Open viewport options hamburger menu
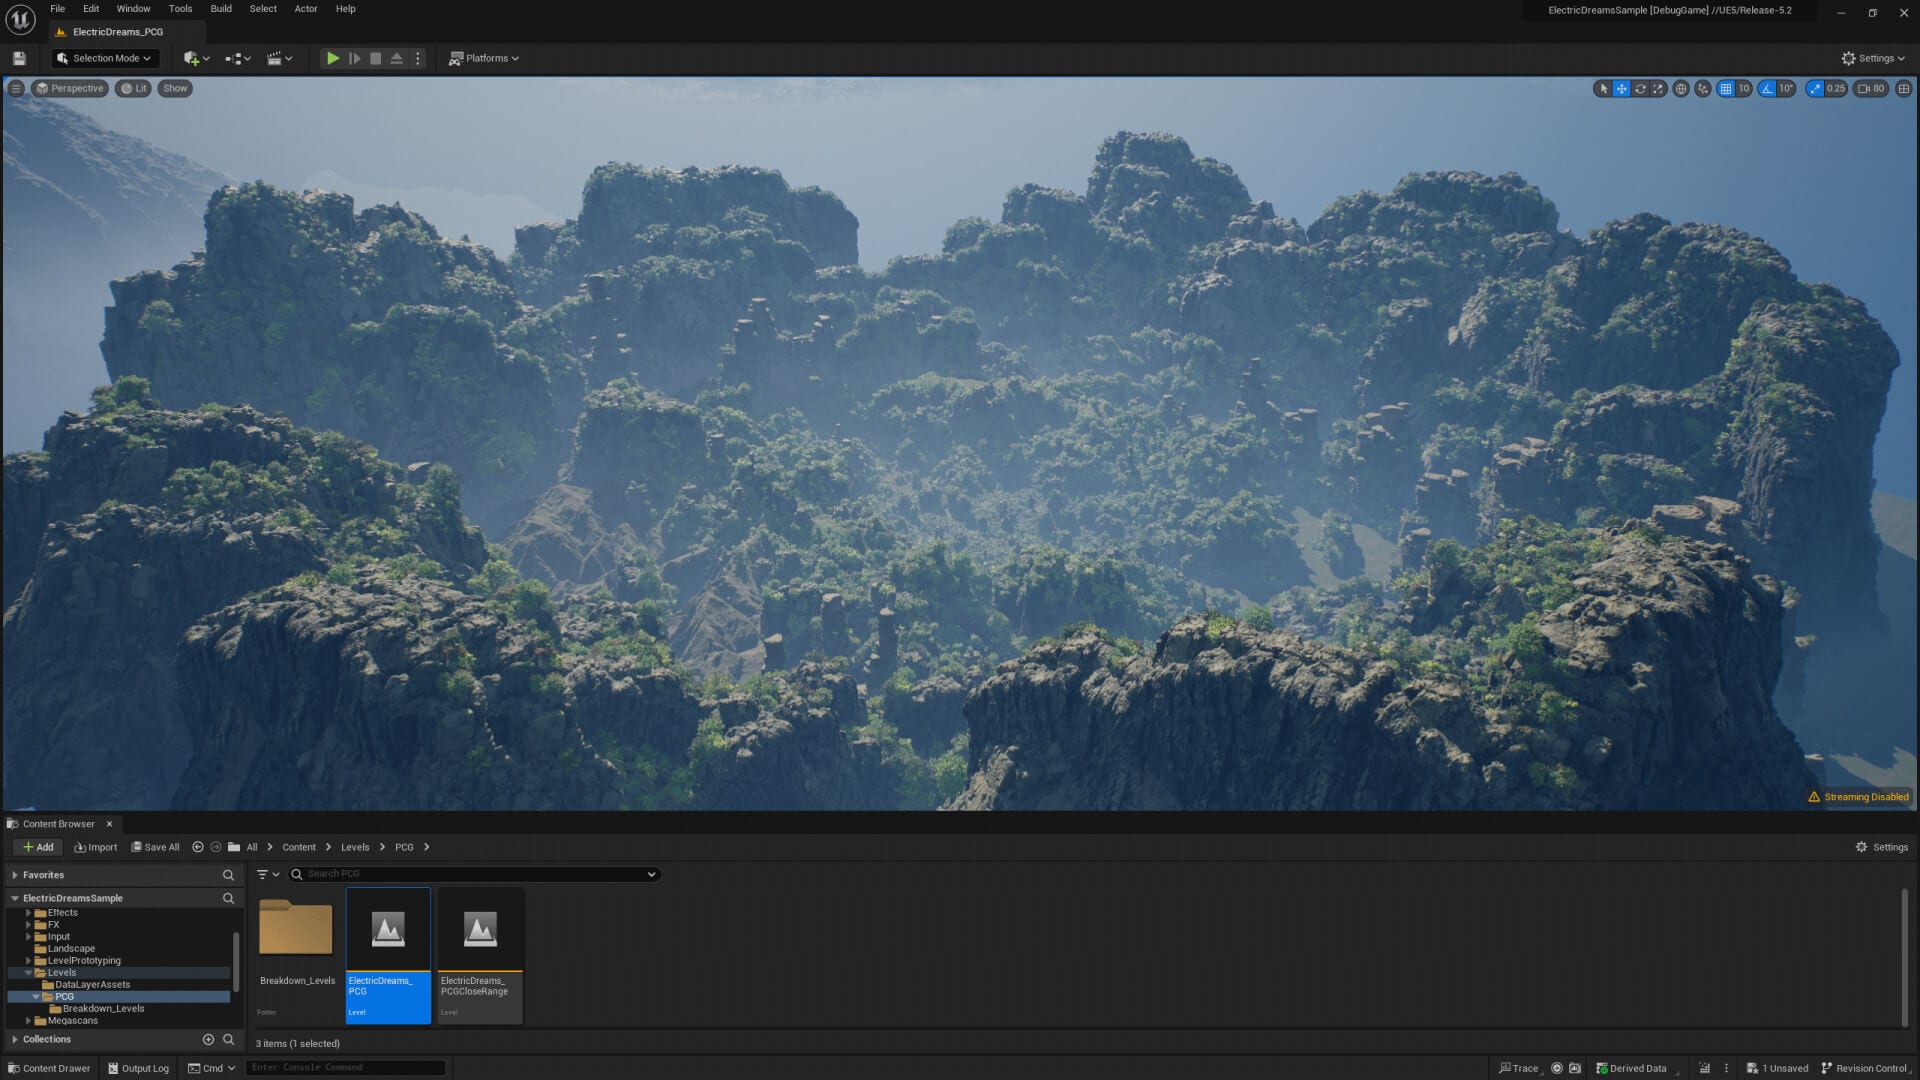This screenshot has height=1080, width=1920. [x=16, y=88]
